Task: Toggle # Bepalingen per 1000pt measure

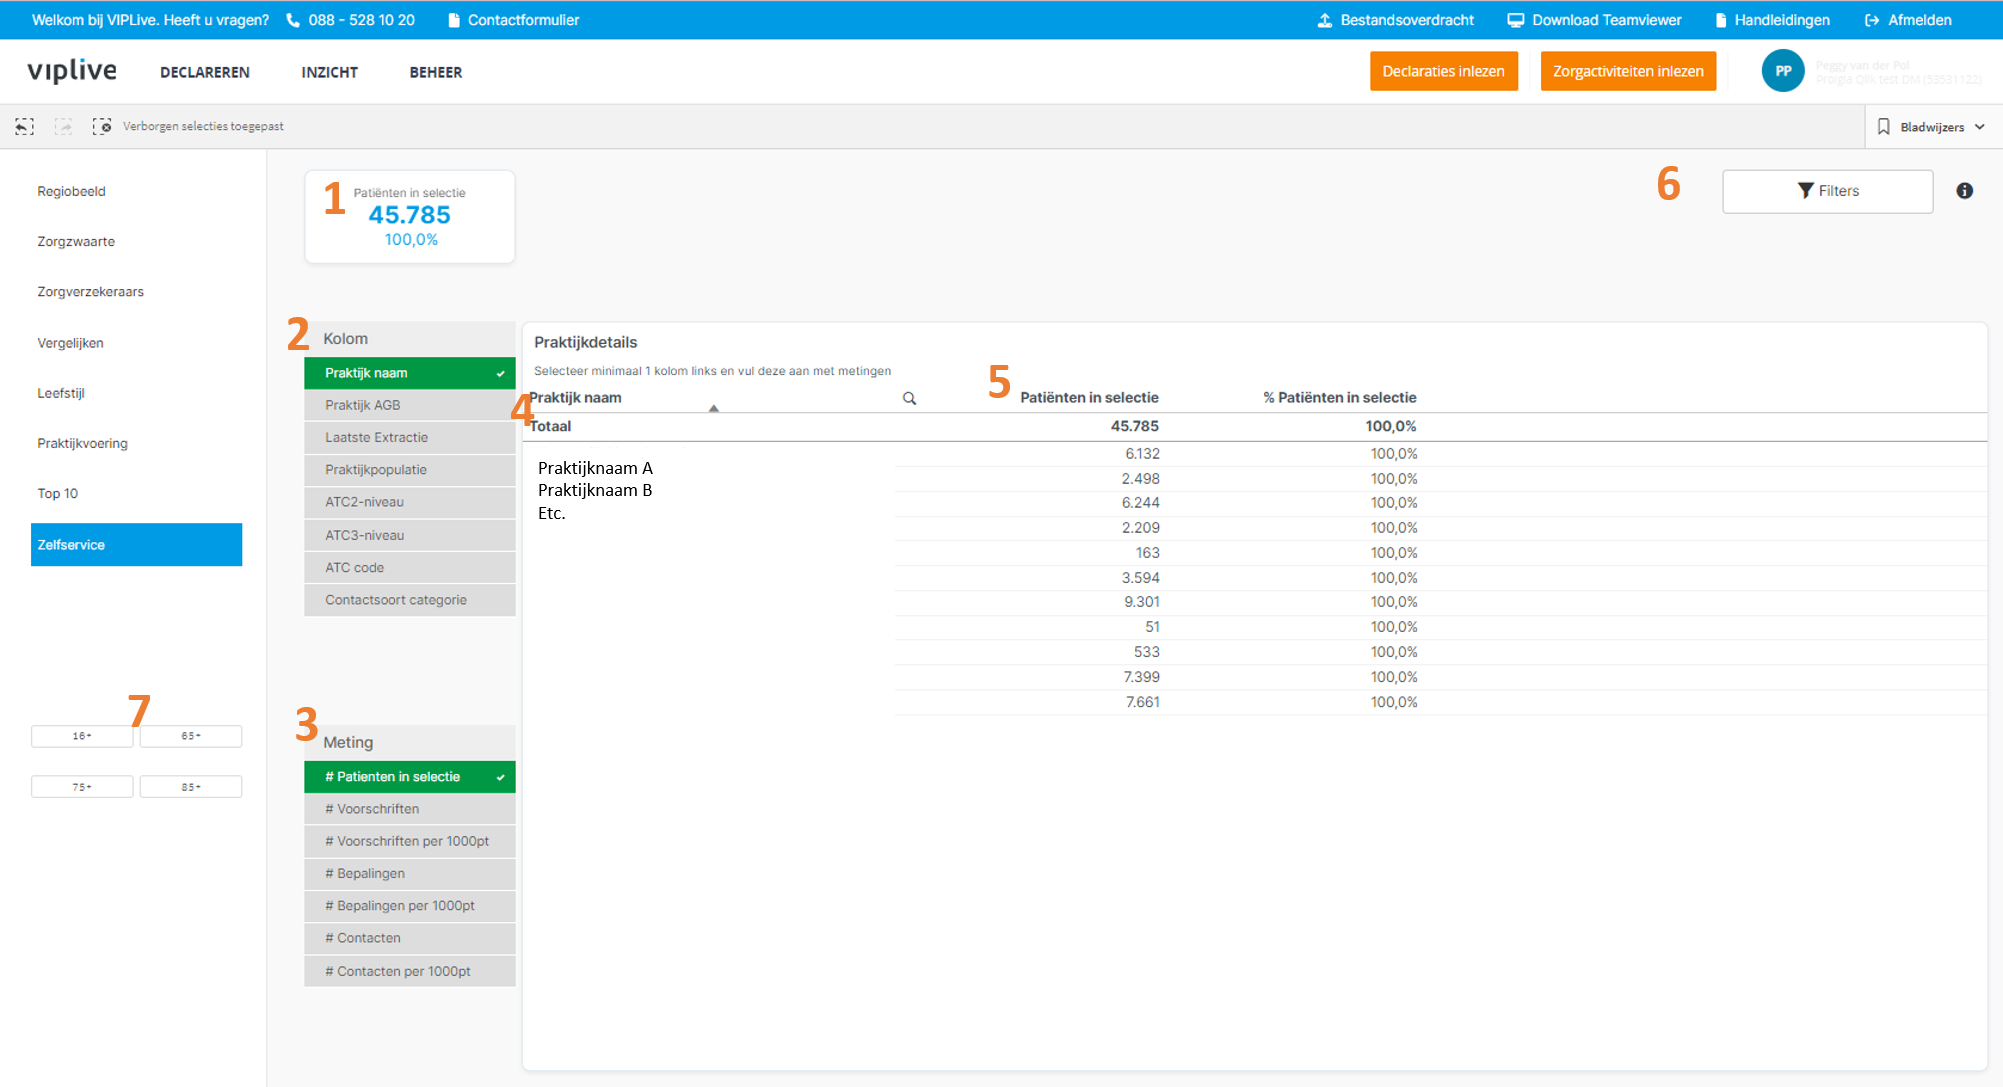Action: (x=410, y=906)
